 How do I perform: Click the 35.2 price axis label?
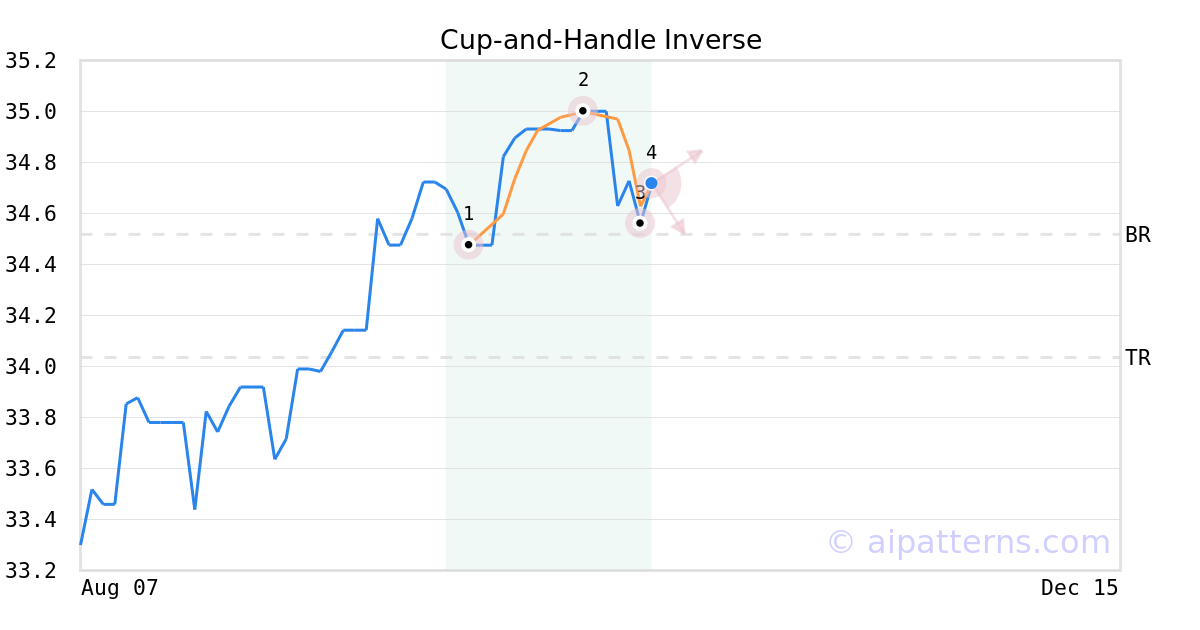[x=31, y=61]
